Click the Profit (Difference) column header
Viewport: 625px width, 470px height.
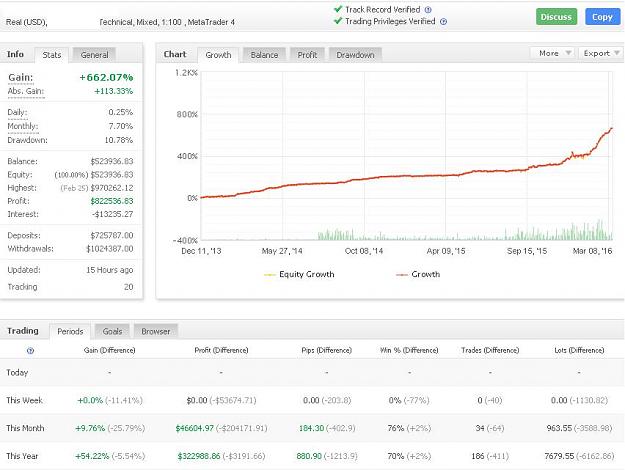(x=221, y=350)
